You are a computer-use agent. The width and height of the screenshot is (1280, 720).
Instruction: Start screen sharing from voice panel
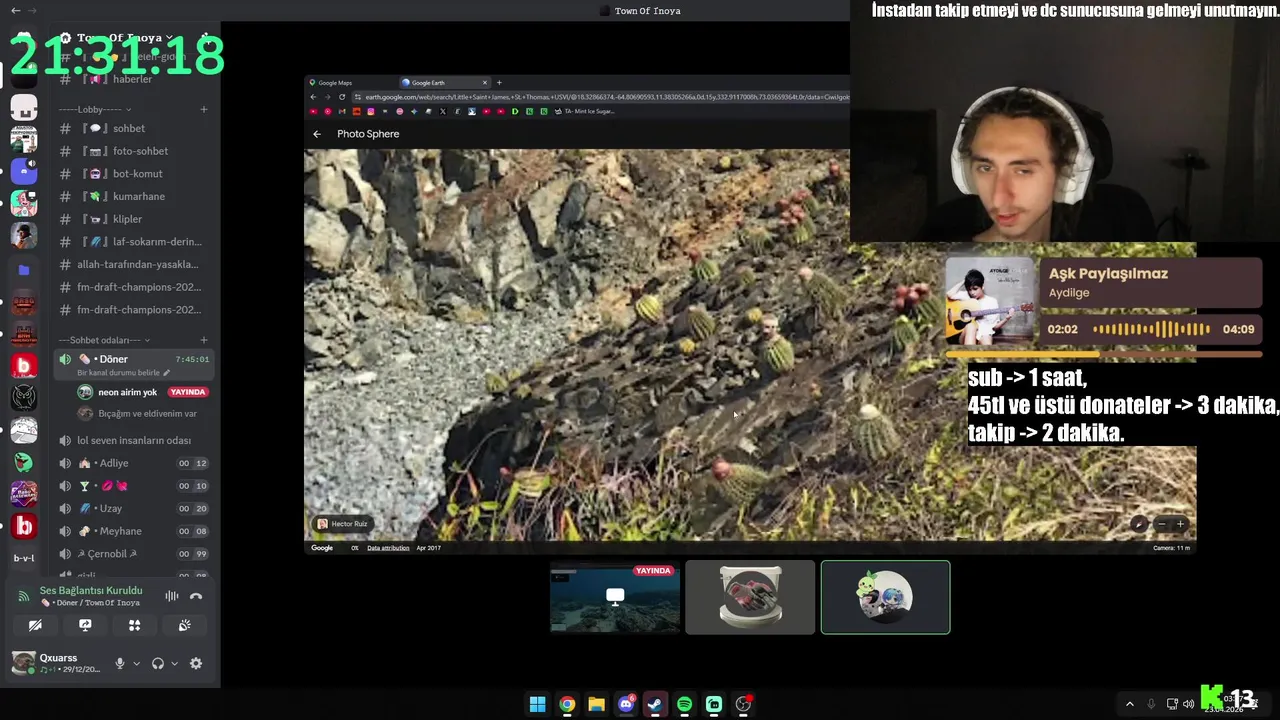point(85,625)
